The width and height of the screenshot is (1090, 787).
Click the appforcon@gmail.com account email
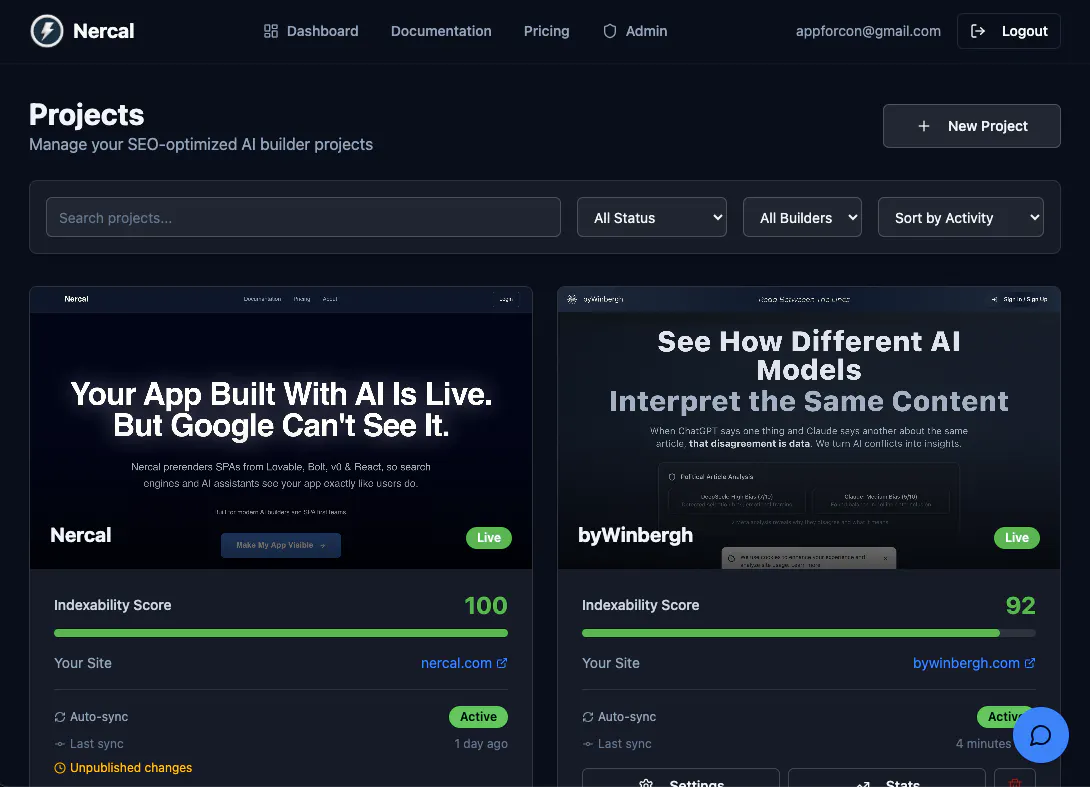(868, 31)
